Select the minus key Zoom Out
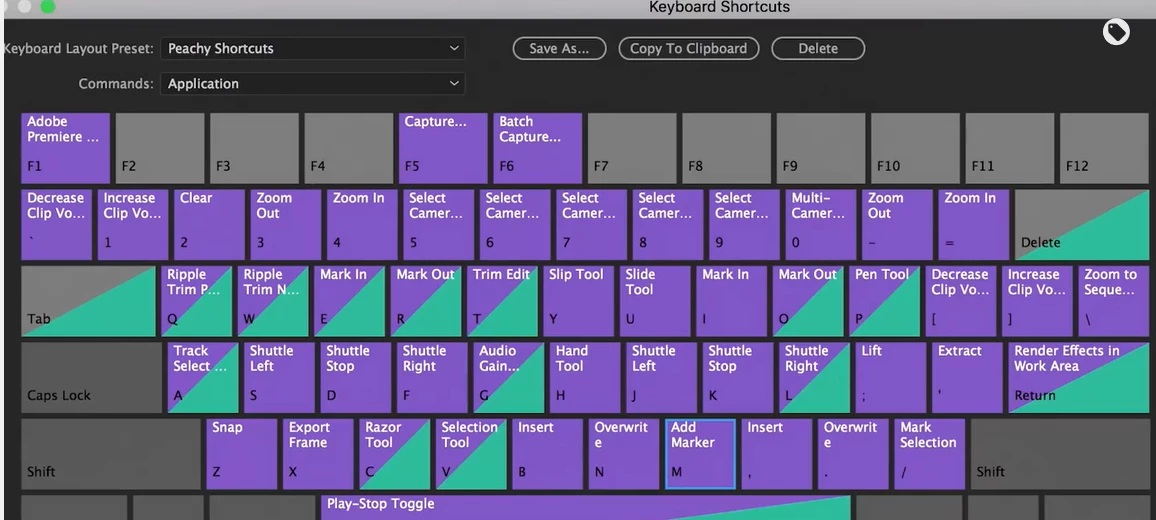 pyautogui.click(x=897, y=225)
